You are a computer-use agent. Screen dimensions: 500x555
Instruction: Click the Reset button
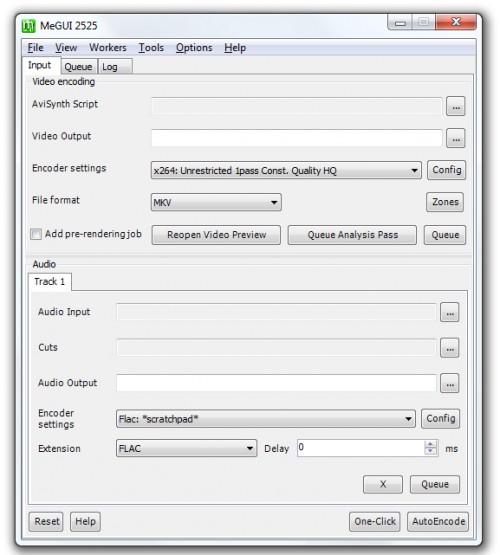(46, 521)
